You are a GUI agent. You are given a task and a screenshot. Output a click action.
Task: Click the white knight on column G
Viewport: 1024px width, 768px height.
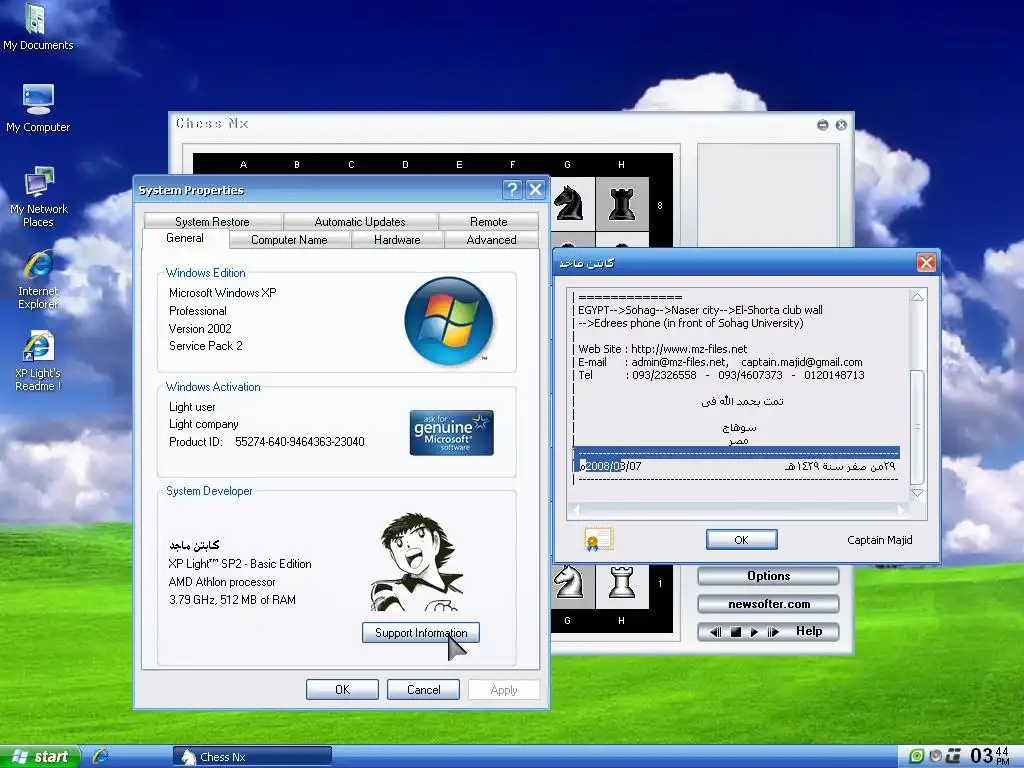click(568, 582)
